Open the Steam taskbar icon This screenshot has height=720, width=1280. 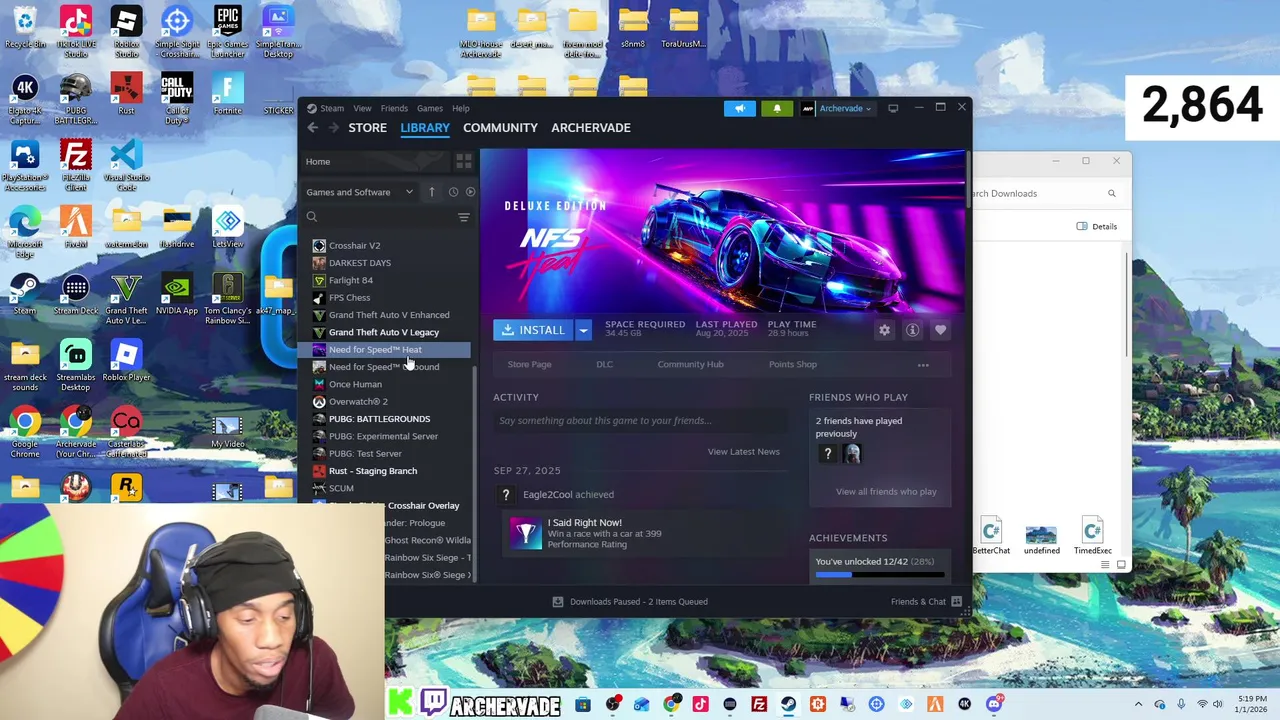pos(788,705)
